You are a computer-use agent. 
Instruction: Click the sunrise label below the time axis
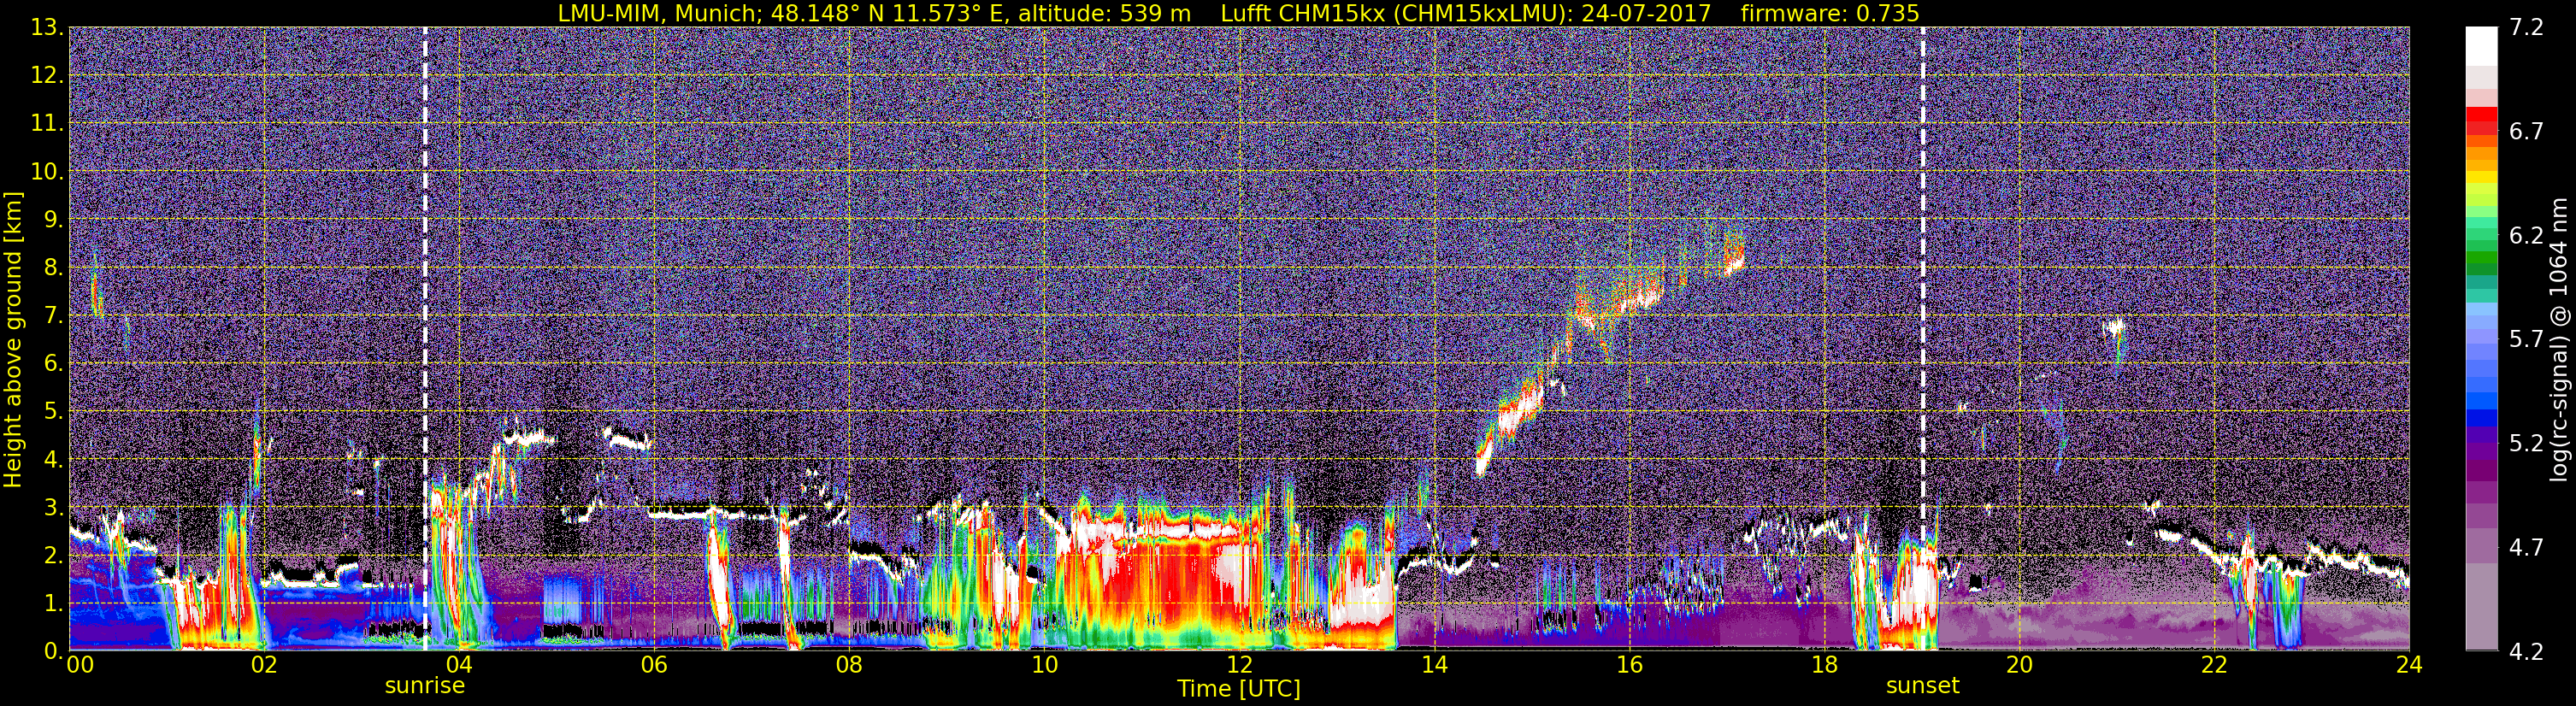tap(425, 686)
